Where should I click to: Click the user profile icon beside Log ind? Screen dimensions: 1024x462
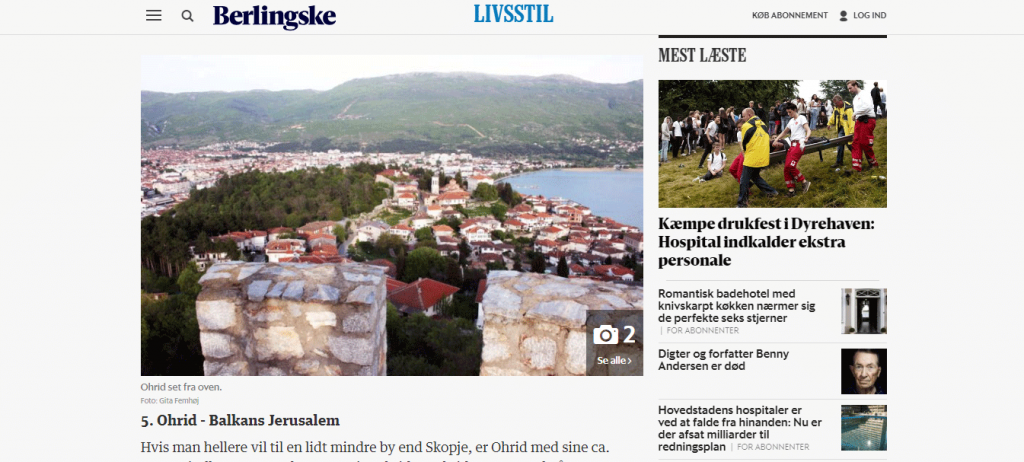(843, 16)
